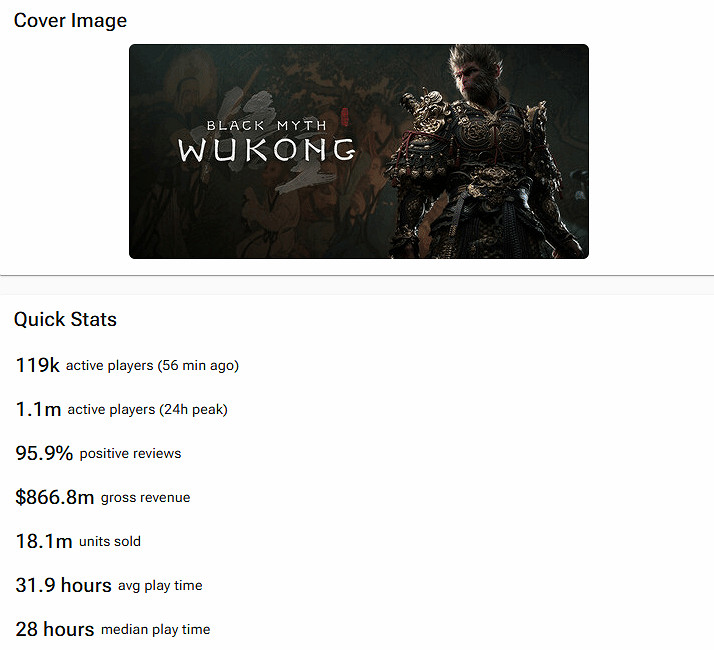Select the 31.9 hours value
This screenshot has width=714, height=650.
(x=63, y=585)
